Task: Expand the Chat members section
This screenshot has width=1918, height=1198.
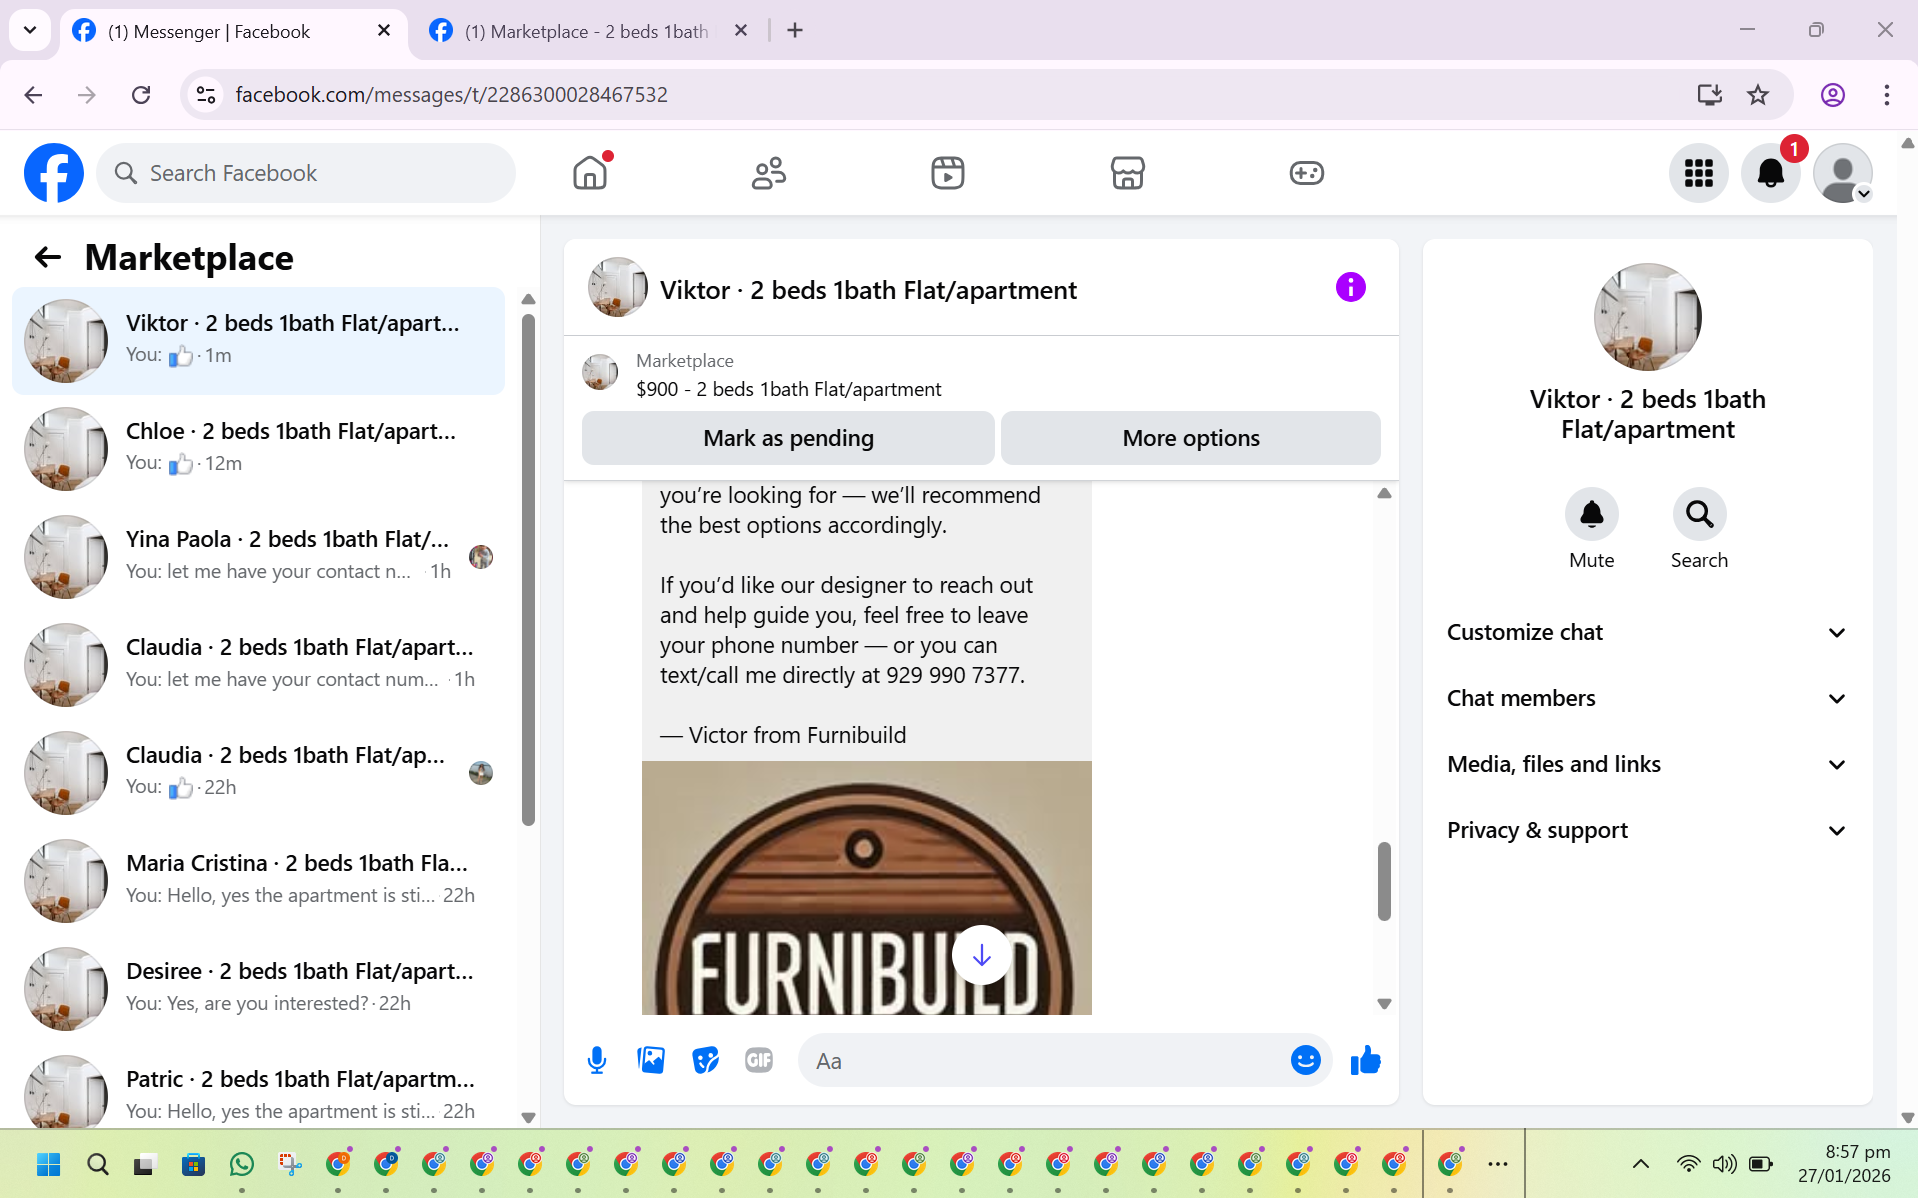Action: coord(1647,698)
